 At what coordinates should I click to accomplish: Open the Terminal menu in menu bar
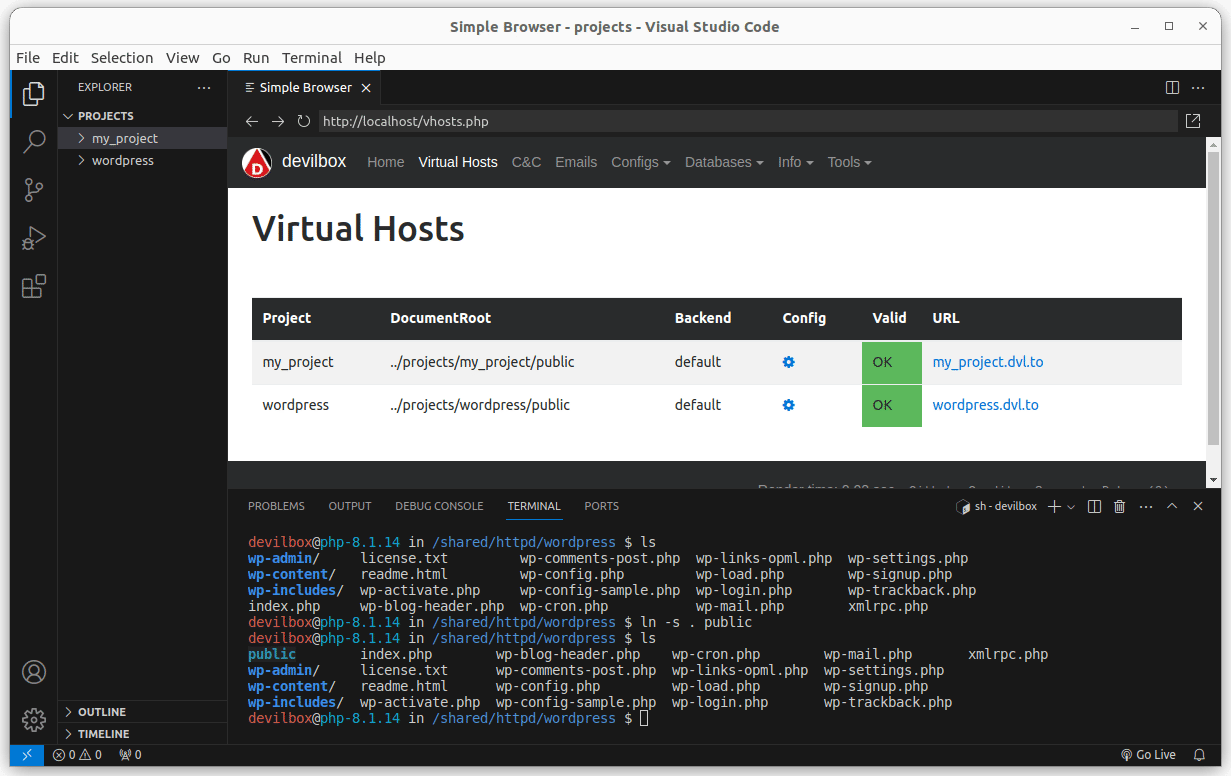click(311, 58)
